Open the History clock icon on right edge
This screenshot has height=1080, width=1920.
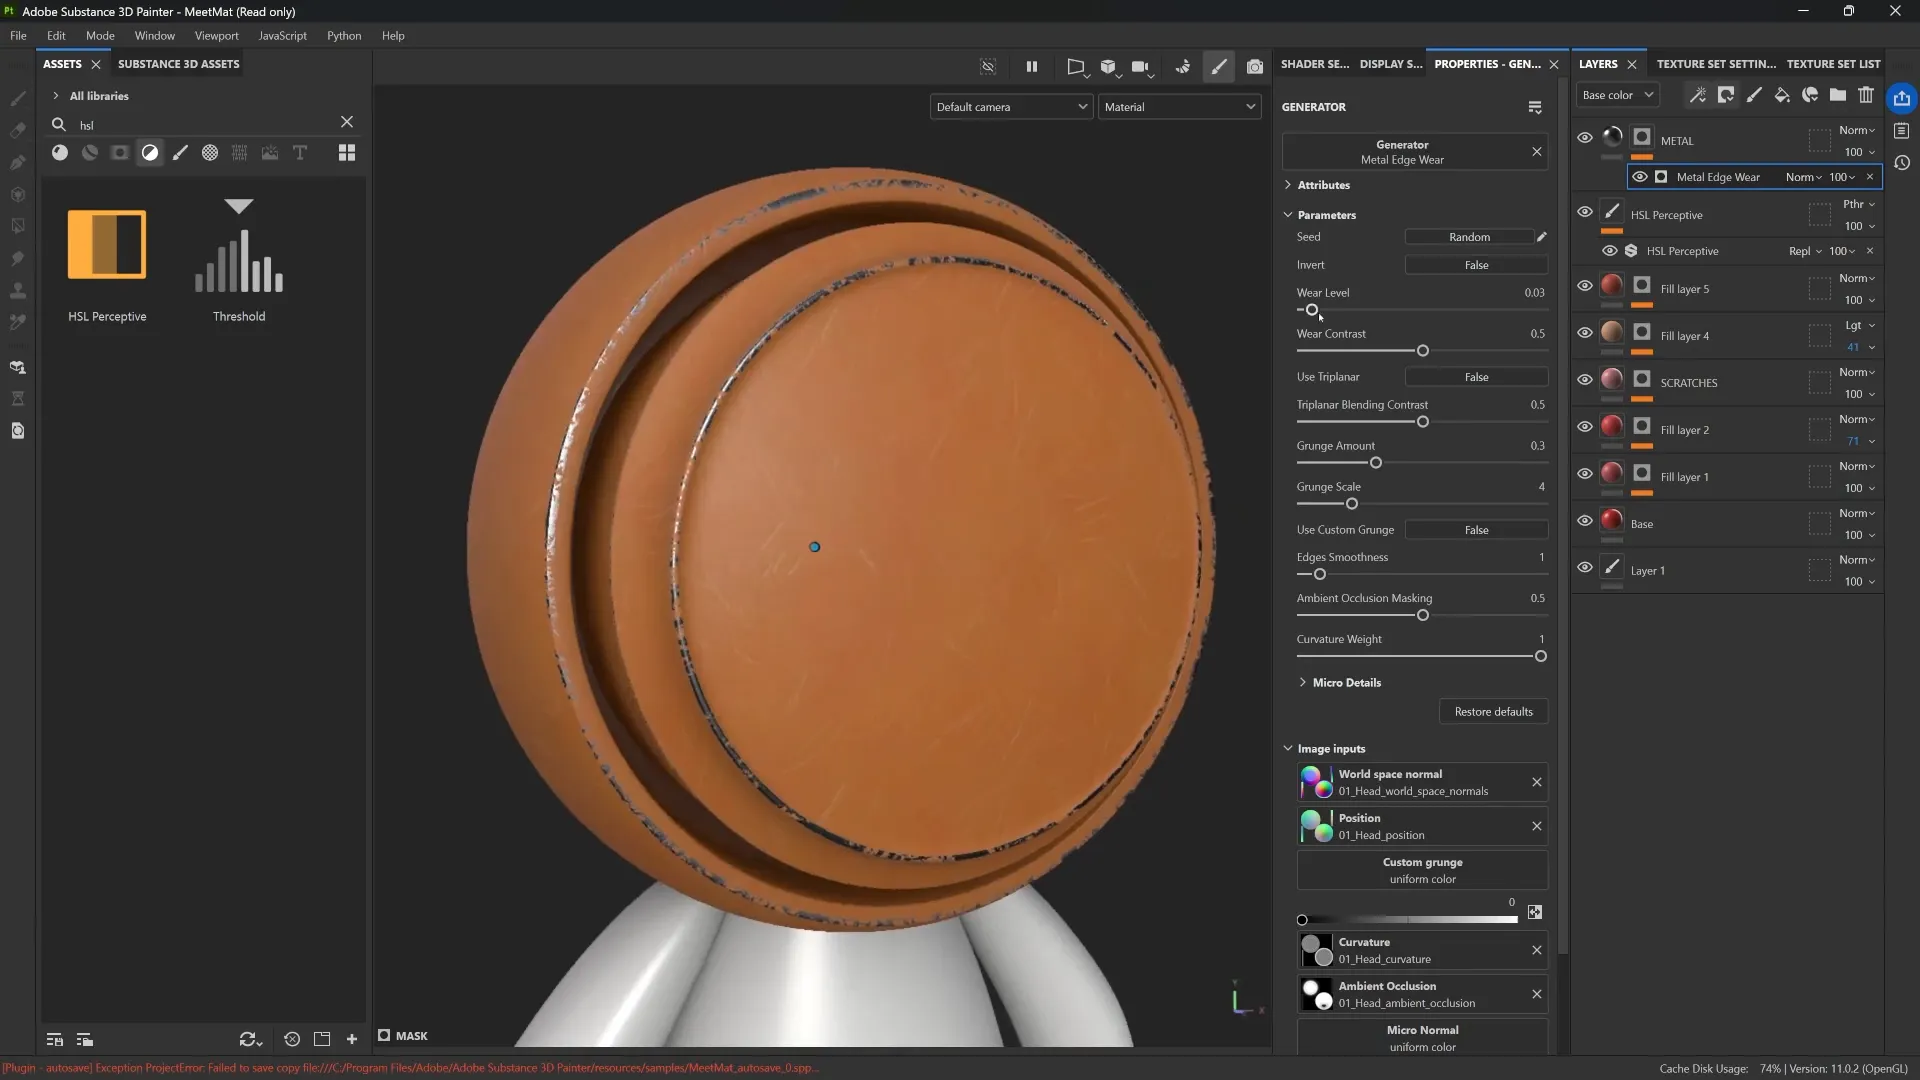tap(1902, 163)
